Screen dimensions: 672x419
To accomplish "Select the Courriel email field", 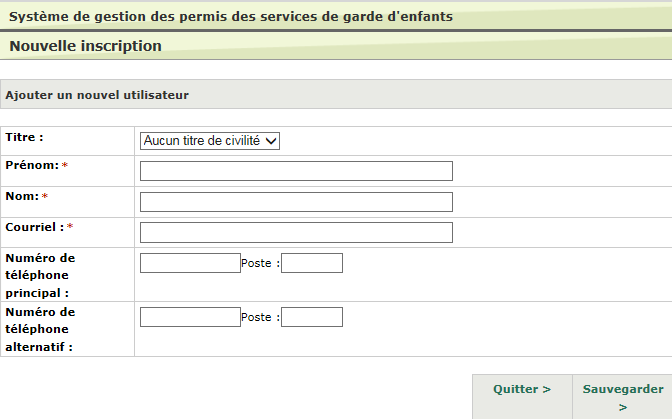I will (x=296, y=232).
